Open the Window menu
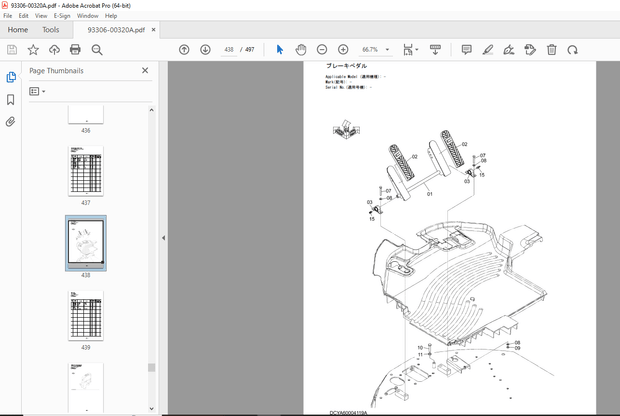 pyautogui.click(x=87, y=16)
